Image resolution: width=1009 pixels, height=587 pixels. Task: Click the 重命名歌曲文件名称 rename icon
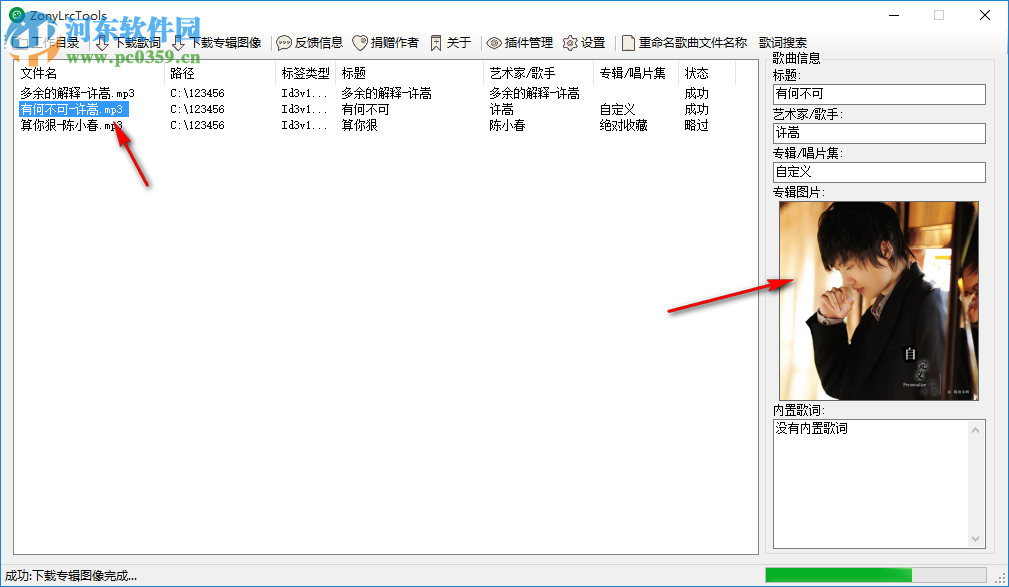(631, 42)
